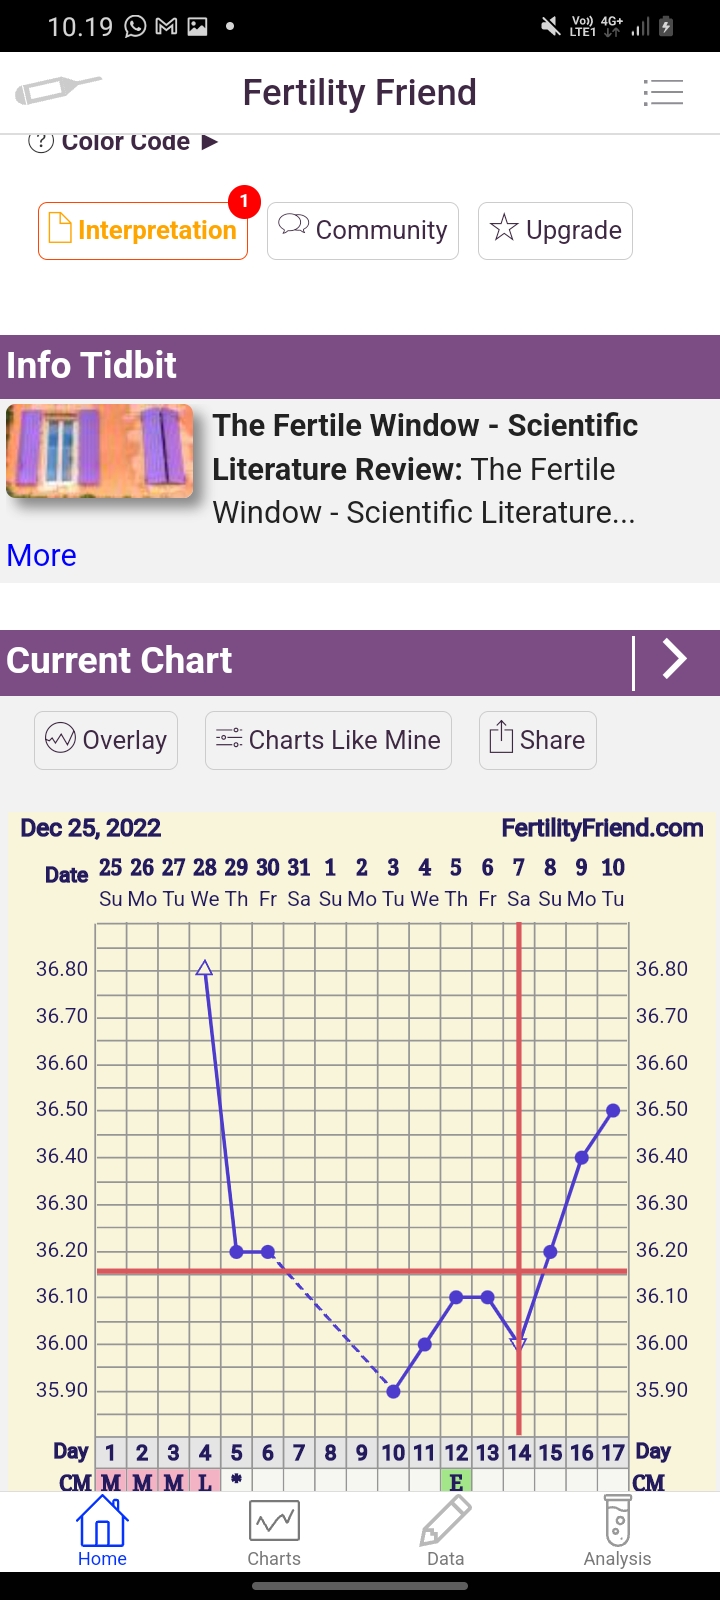Open Charts Like Mine

[x=328, y=740]
